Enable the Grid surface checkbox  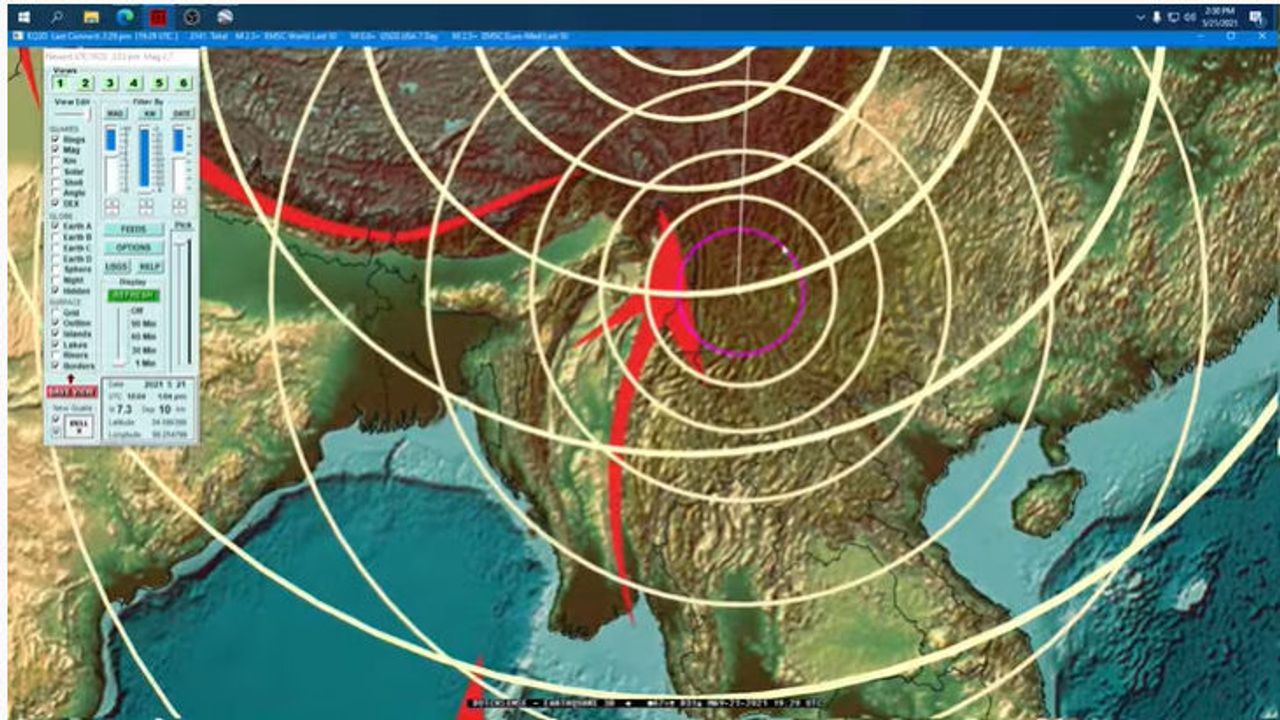[x=57, y=313]
